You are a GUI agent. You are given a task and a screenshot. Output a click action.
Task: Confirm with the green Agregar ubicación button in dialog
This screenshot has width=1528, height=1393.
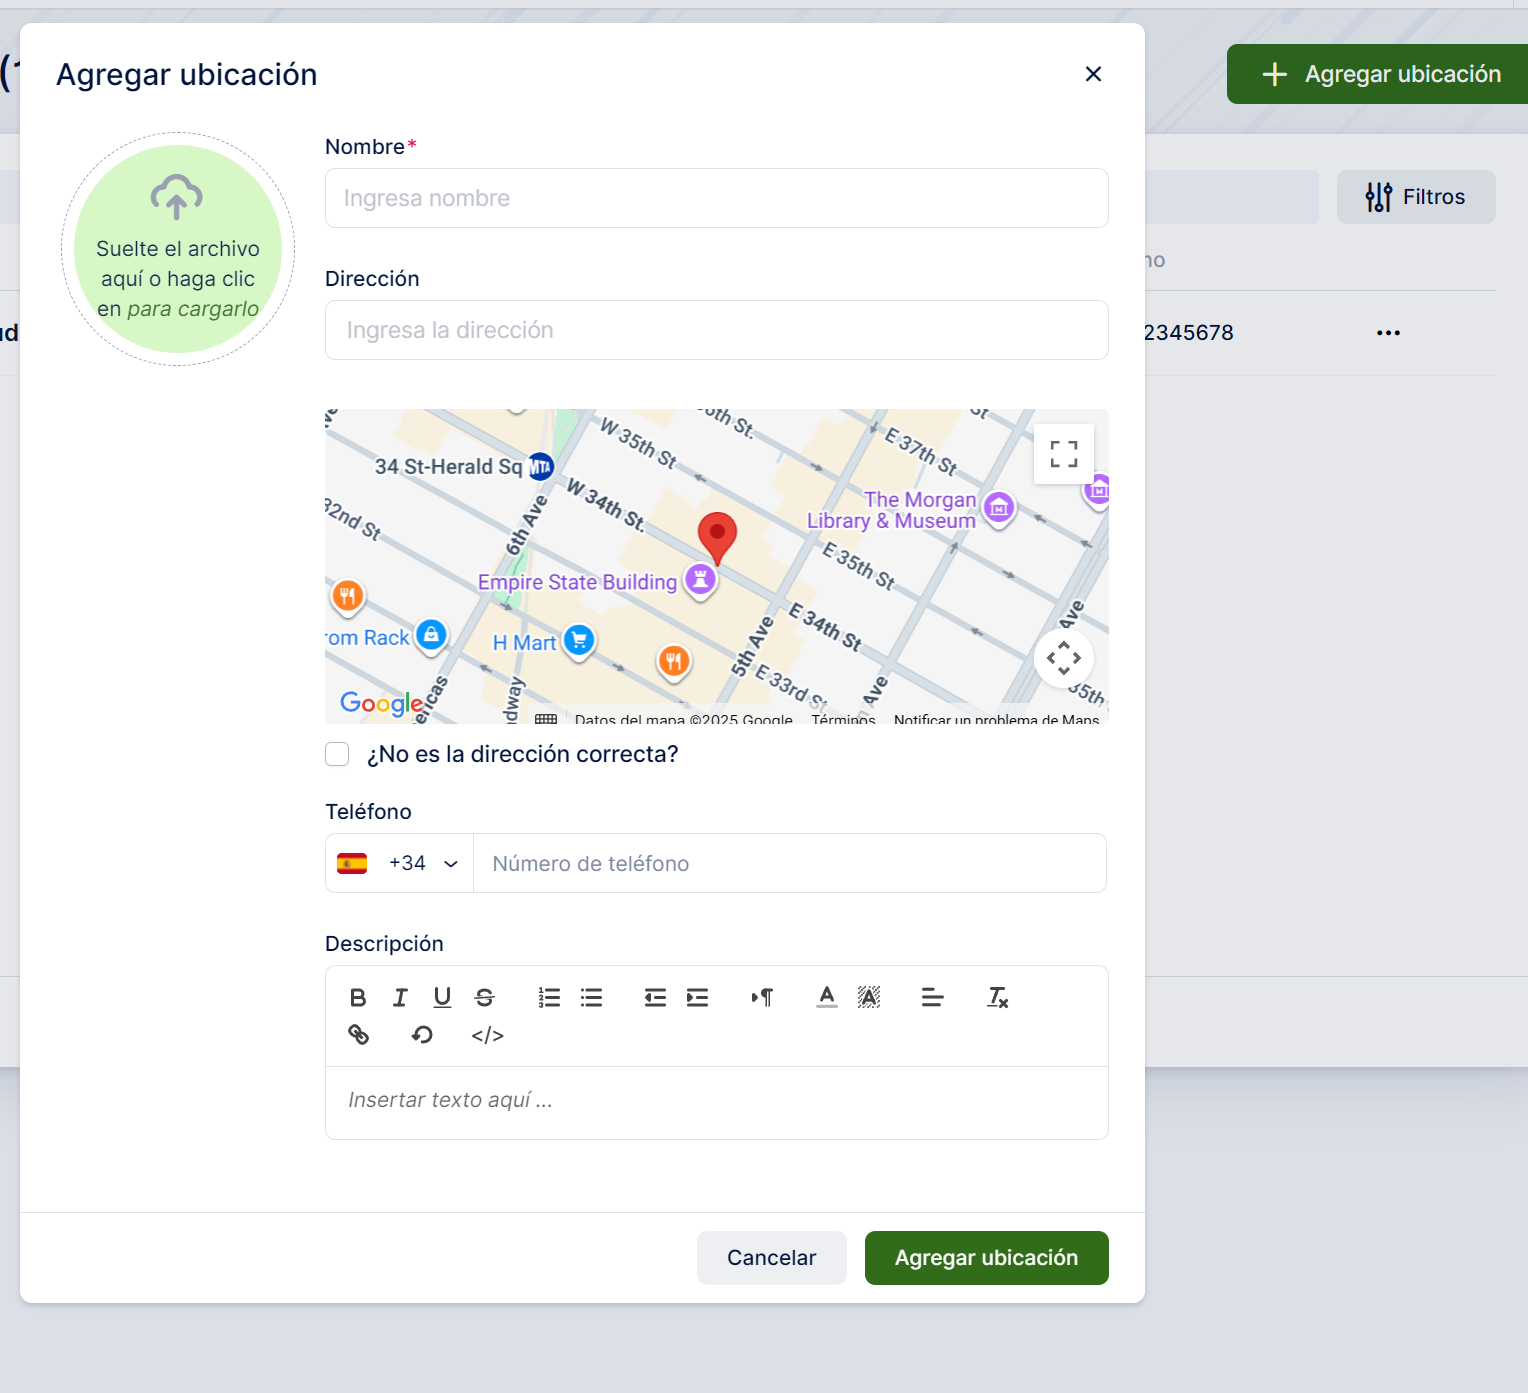(x=986, y=1258)
